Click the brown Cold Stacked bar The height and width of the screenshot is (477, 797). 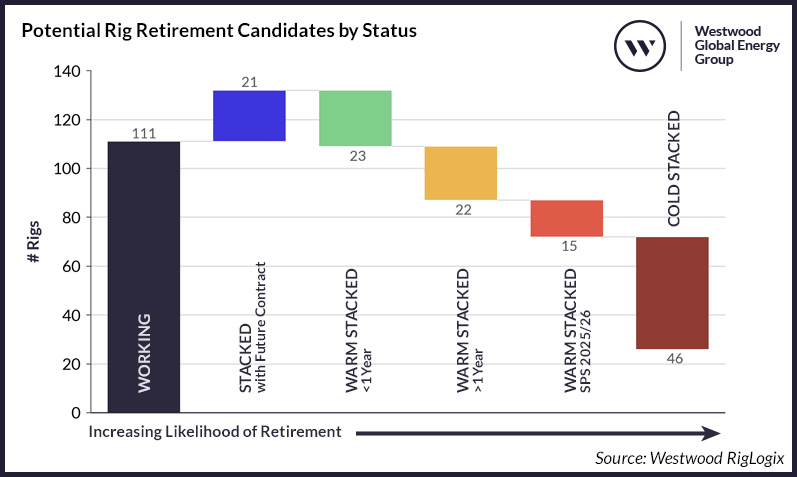click(673, 293)
